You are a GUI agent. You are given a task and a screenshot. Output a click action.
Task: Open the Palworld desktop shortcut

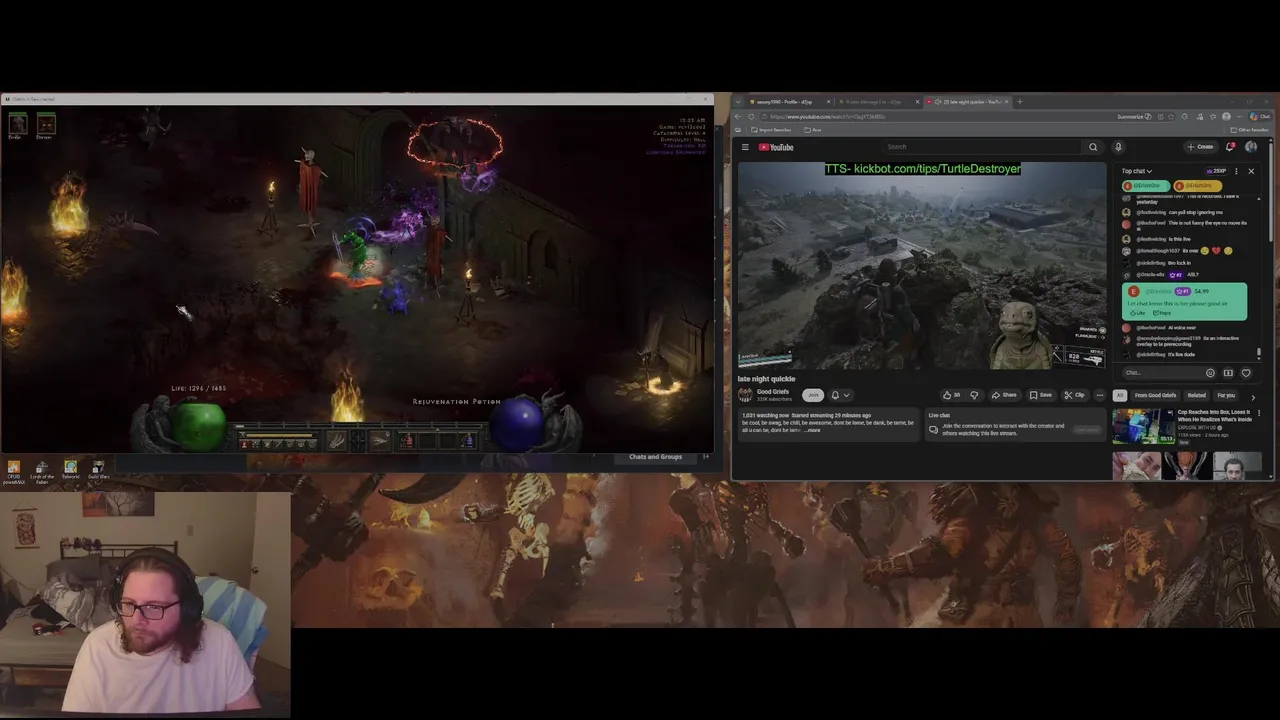coord(70,471)
